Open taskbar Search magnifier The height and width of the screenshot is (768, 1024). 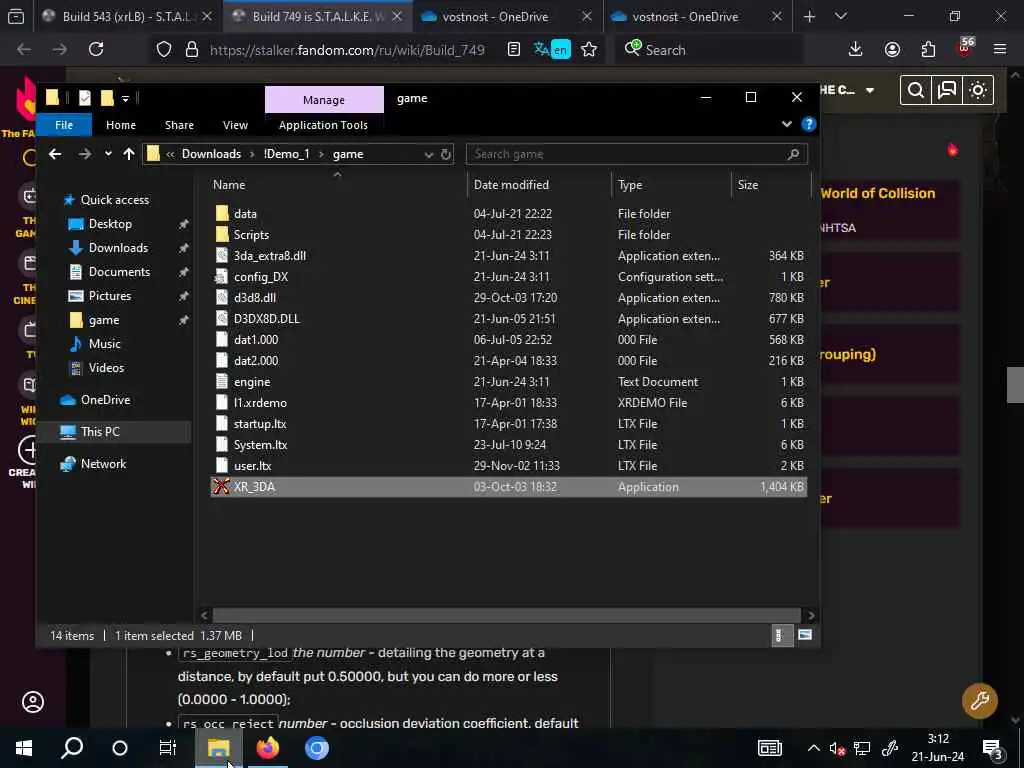(72, 748)
